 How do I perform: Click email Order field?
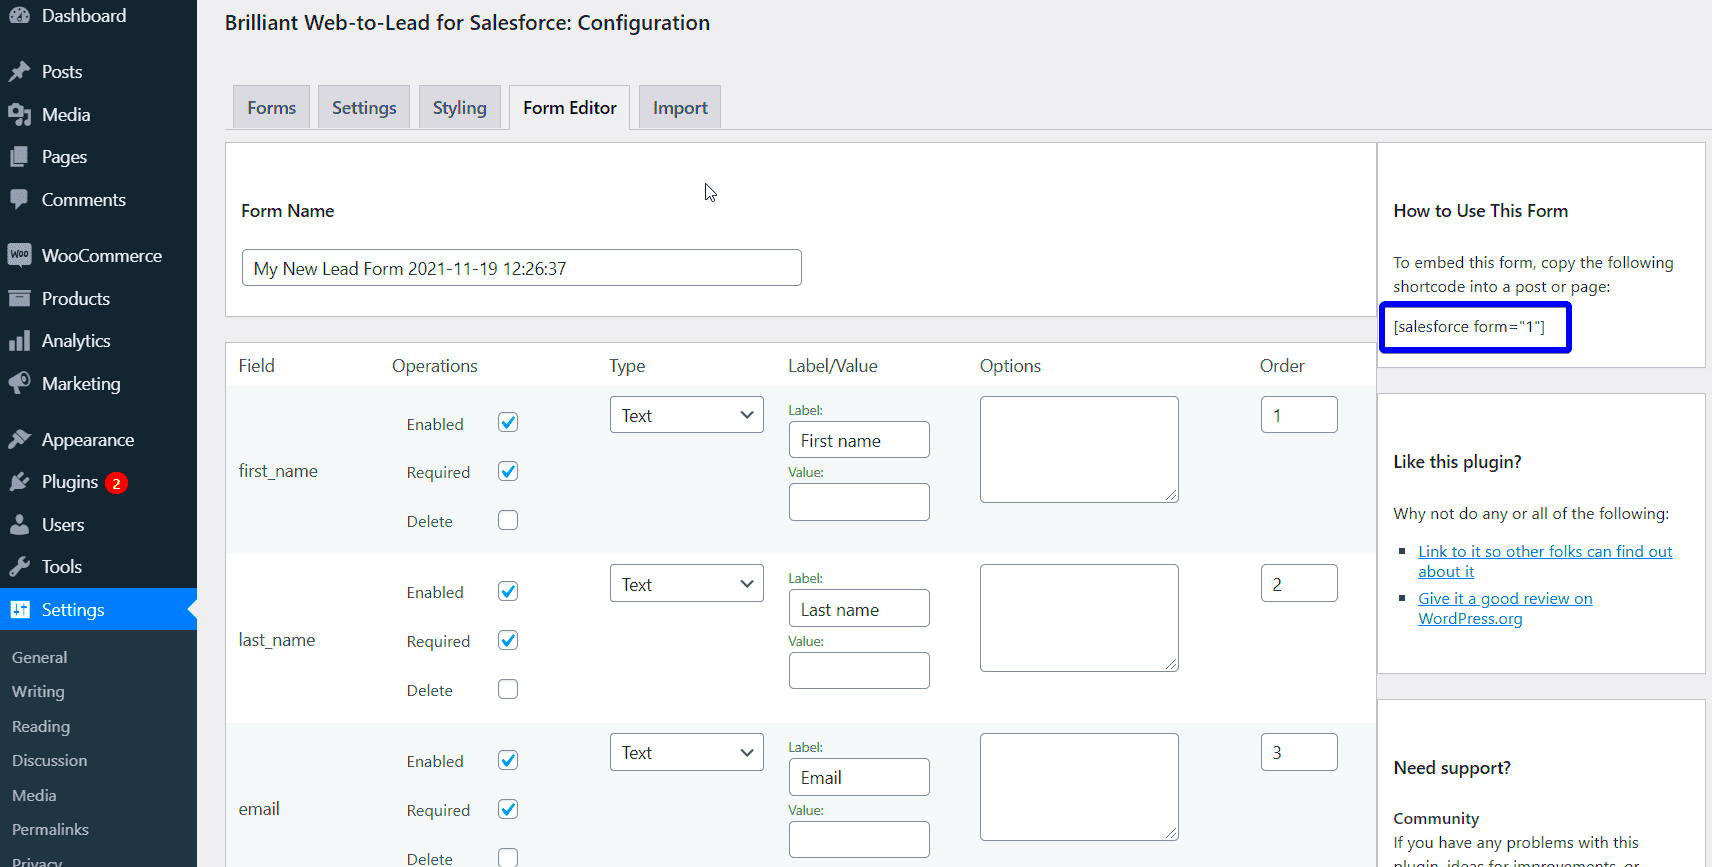1299,752
